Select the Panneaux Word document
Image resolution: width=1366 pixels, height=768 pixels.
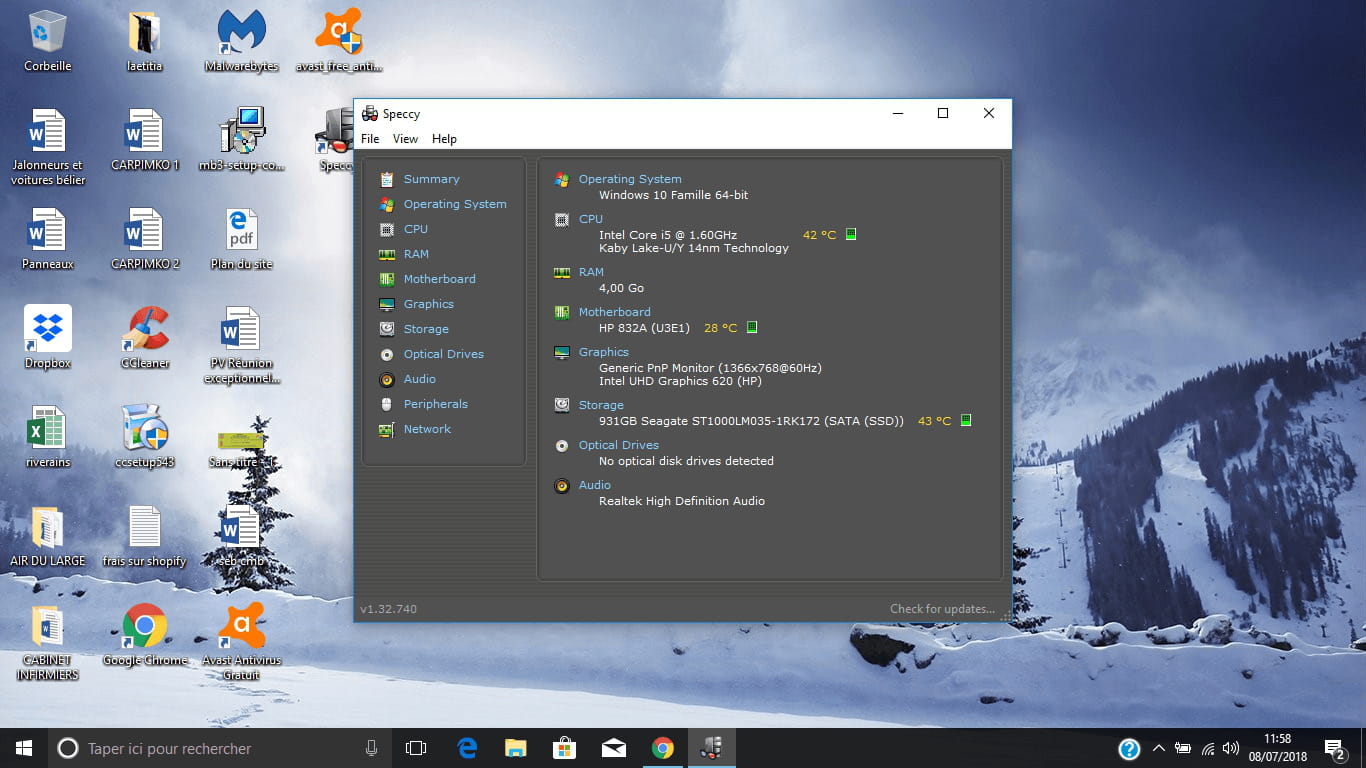(x=47, y=239)
